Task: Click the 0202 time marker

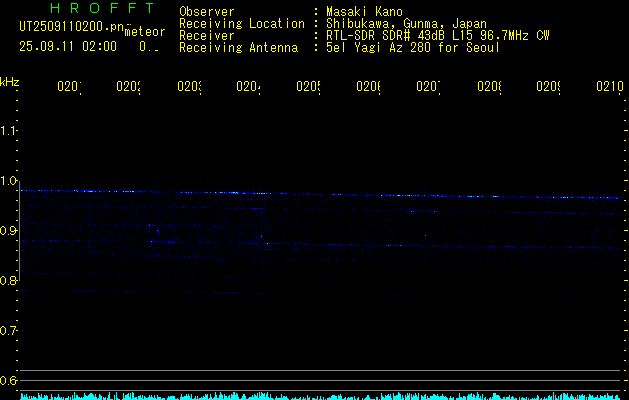Action: tap(128, 86)
